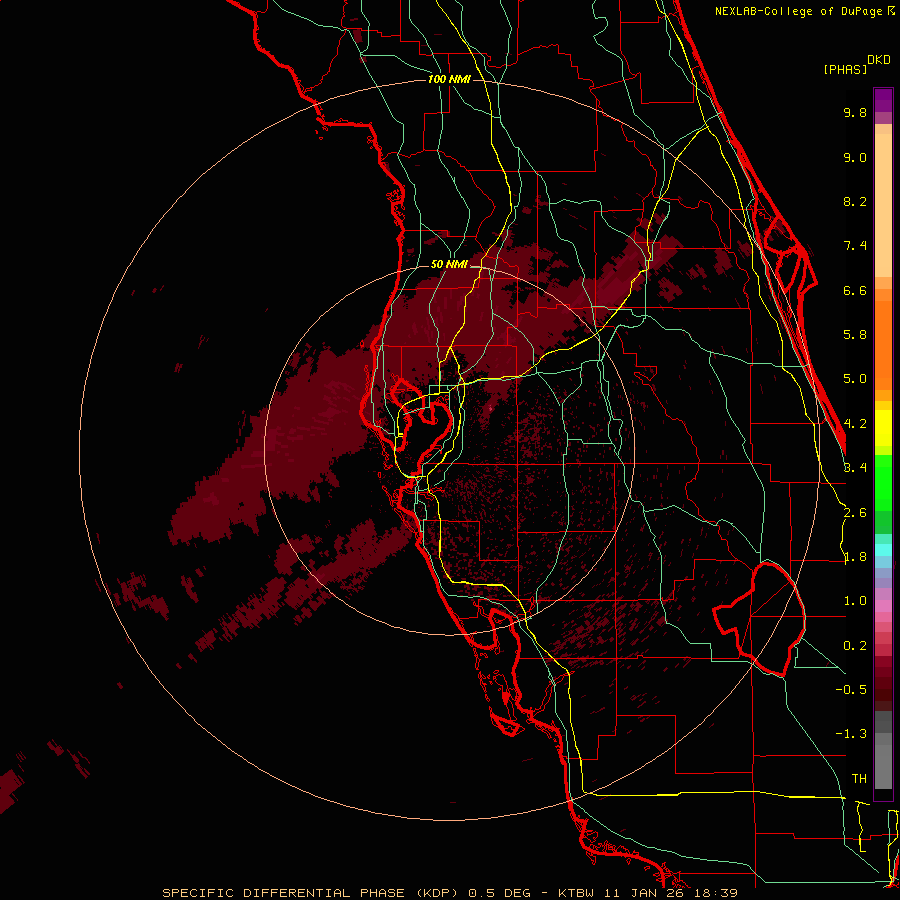The image size is (900, 900).
Task: Pick the purple band atop the color scale
Action: [883, 100]
